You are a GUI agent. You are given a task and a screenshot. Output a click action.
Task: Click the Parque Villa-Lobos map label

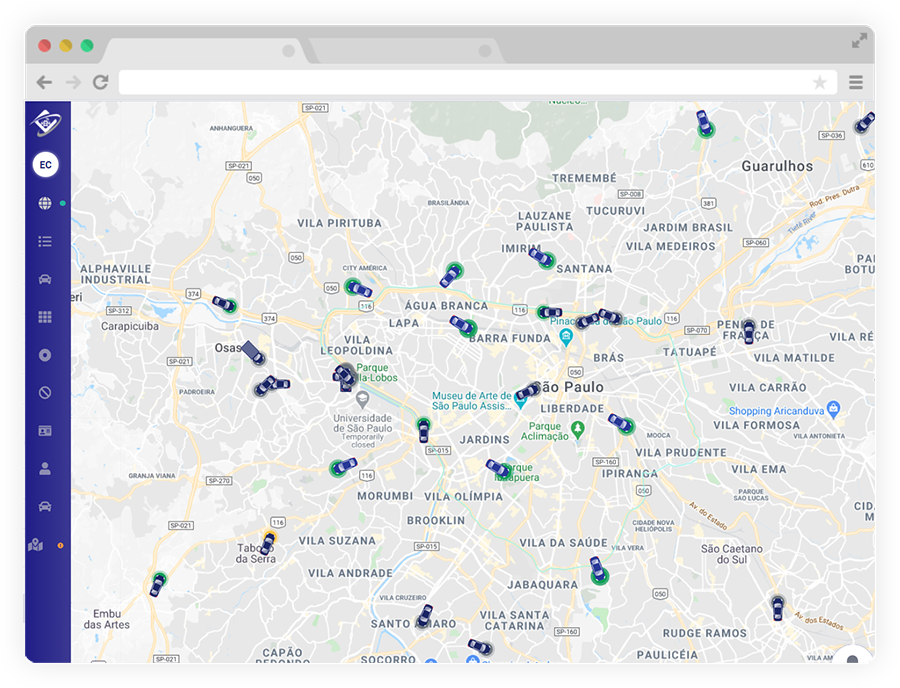(376, 372)
